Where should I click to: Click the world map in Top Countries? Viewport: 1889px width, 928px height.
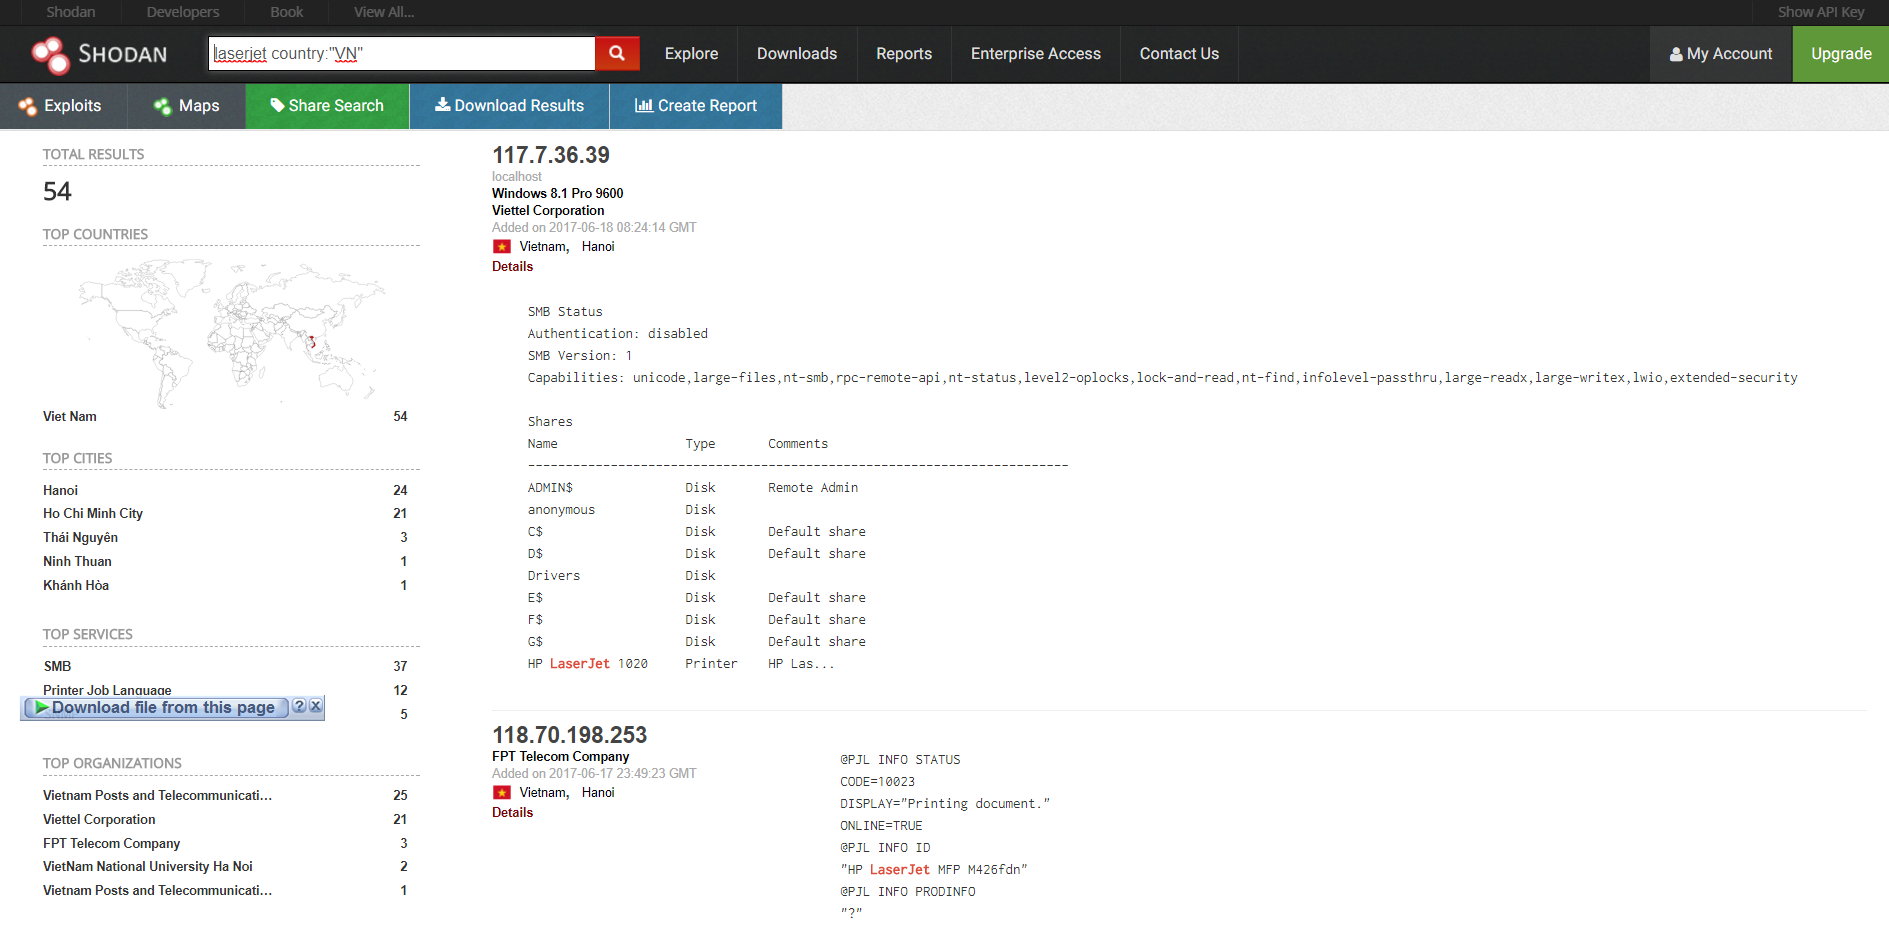pos(231,332)
